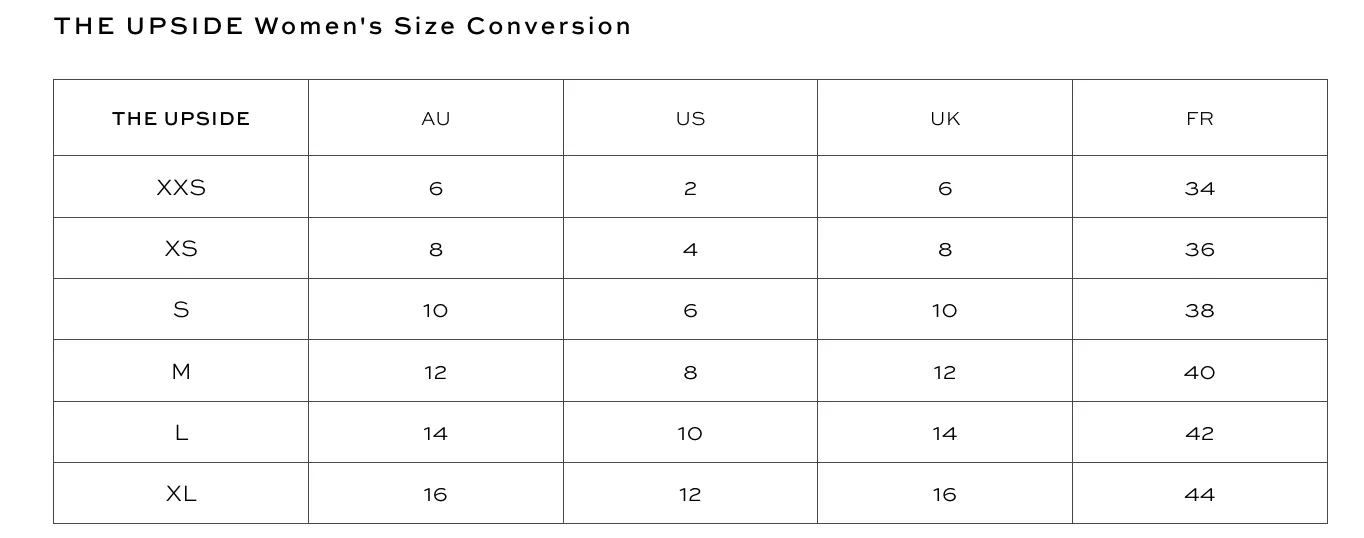Select the FR value 36 cell
Image resolution: width=1364 pixels, height=538 pixels.
point(1200,249)
